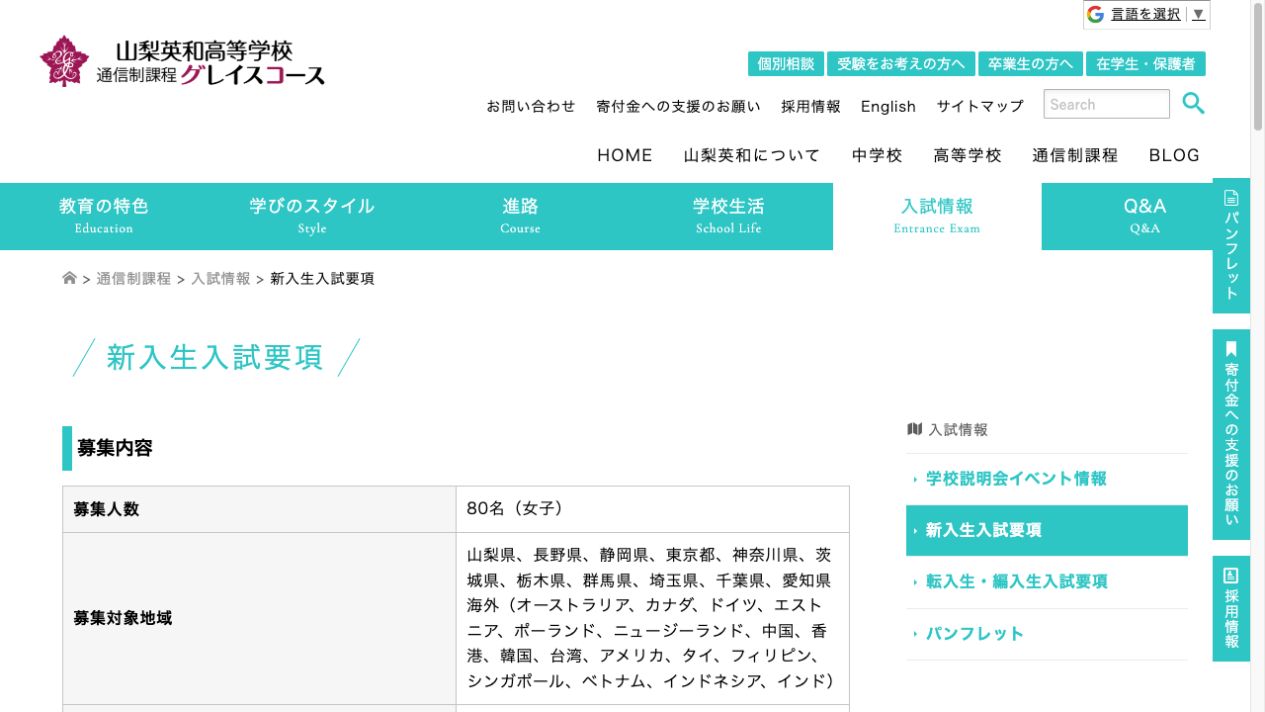Switch the site to English
Viewport: 1265px width, 712px height.
pyautogui.click(x=888, y=106)
